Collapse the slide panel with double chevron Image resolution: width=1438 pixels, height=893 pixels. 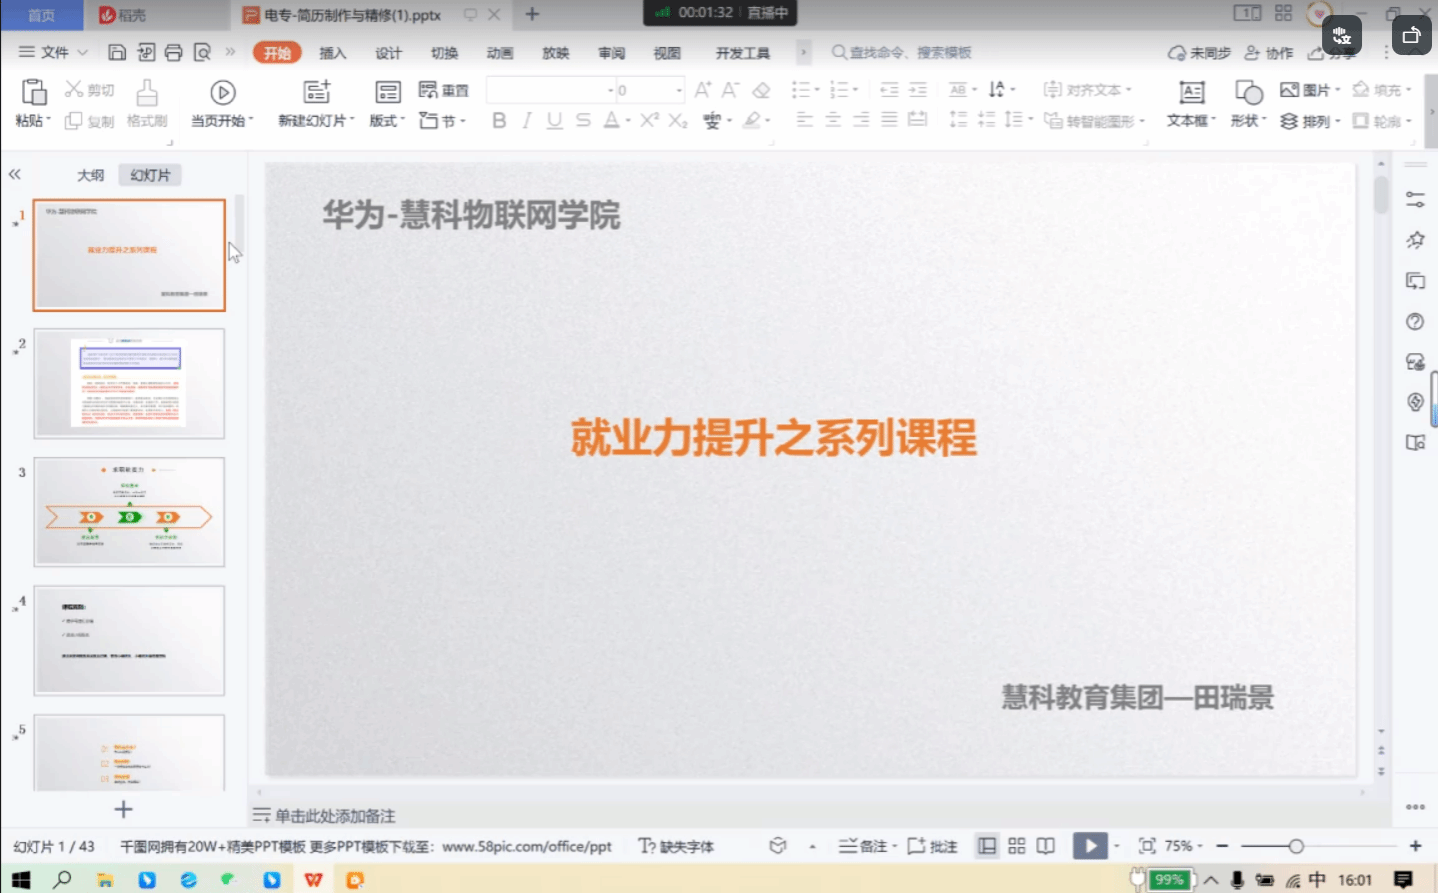(14, 174)
